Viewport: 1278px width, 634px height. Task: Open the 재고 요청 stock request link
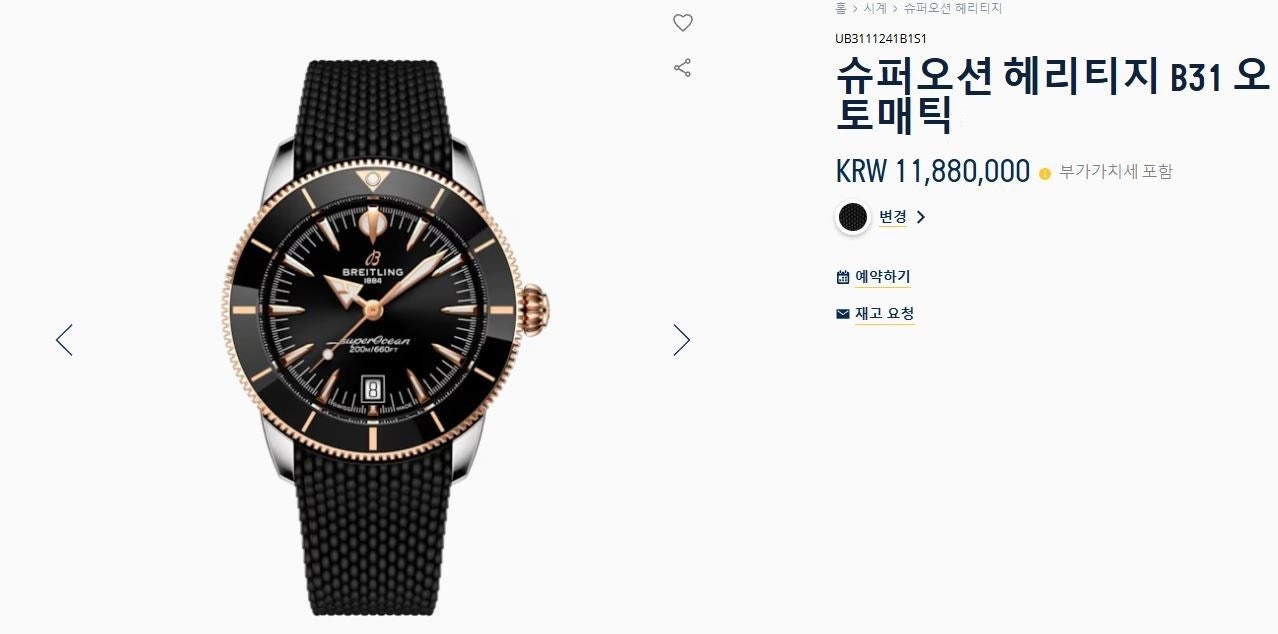pyautogui.click(x=884, y=314)
